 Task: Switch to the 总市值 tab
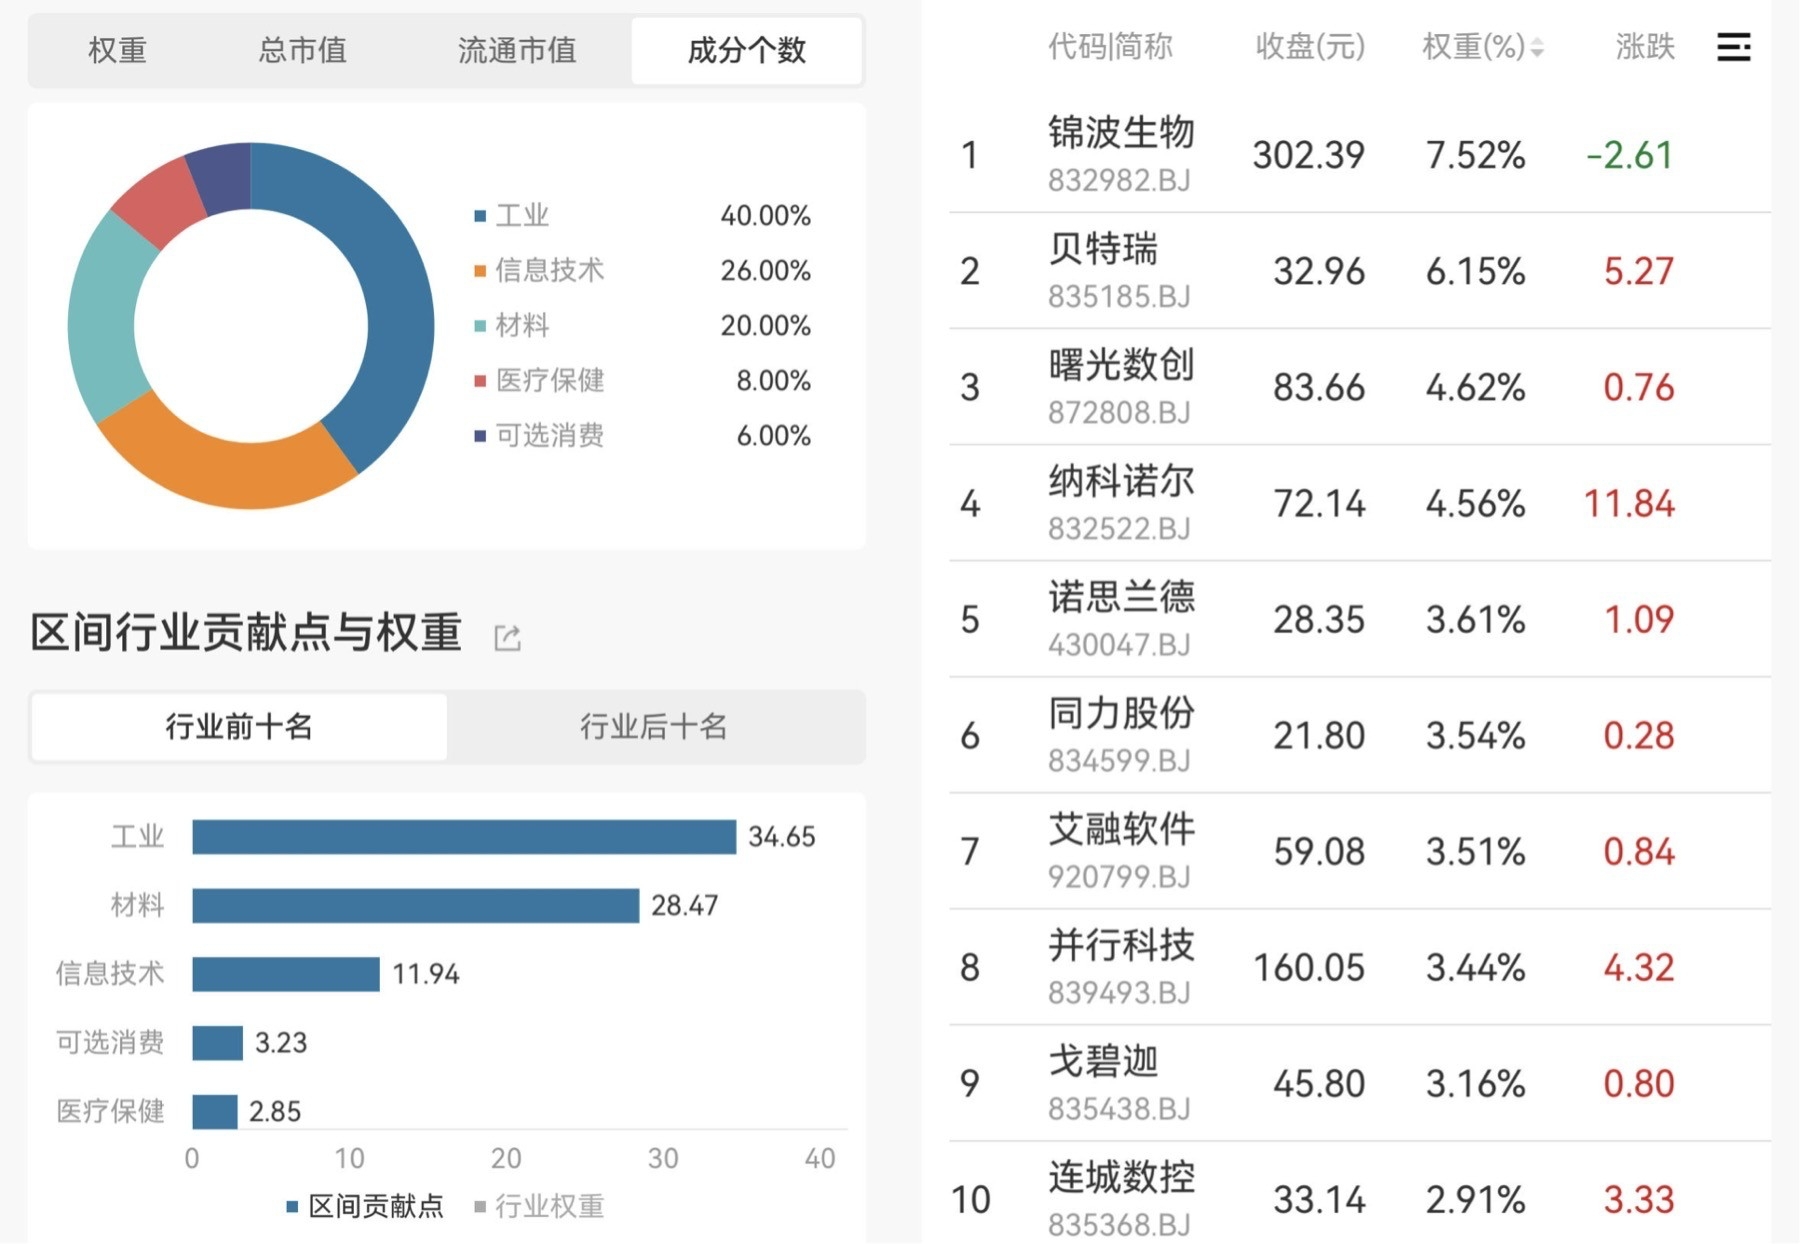[302, 50]
